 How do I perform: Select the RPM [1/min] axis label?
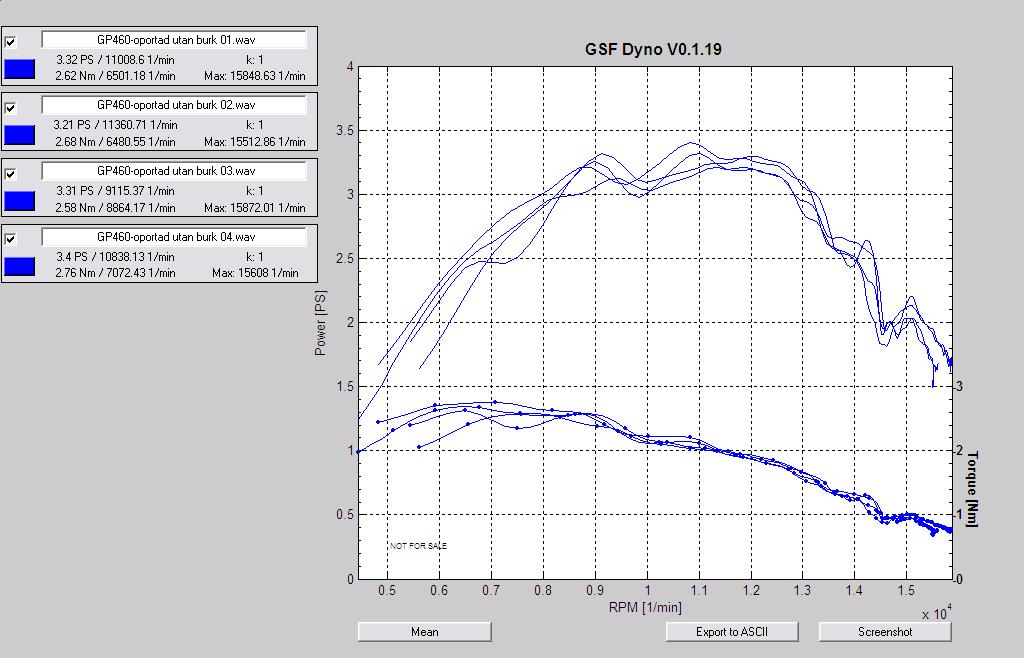point(645,607)
